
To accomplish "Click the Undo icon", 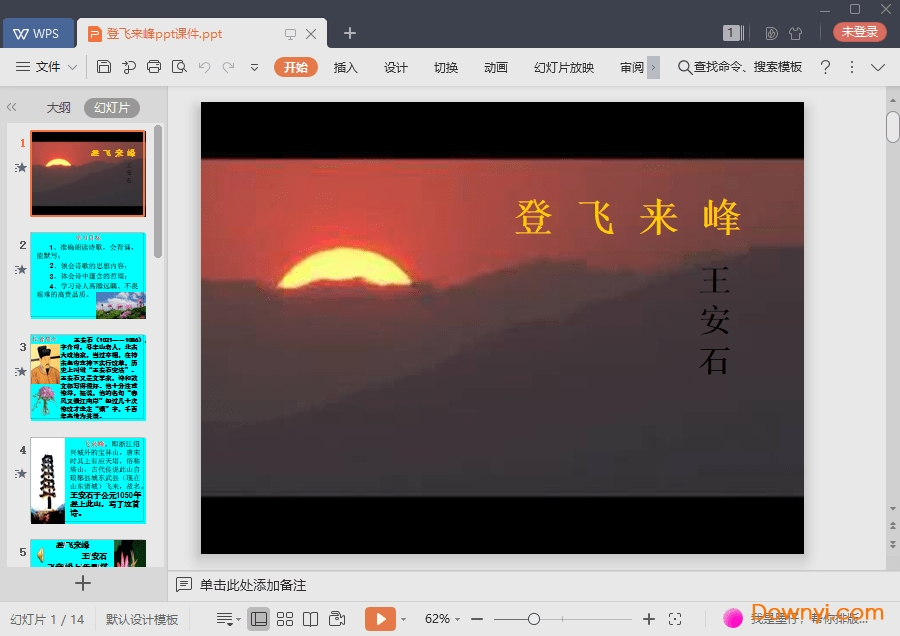I will (x=205, y=68).
